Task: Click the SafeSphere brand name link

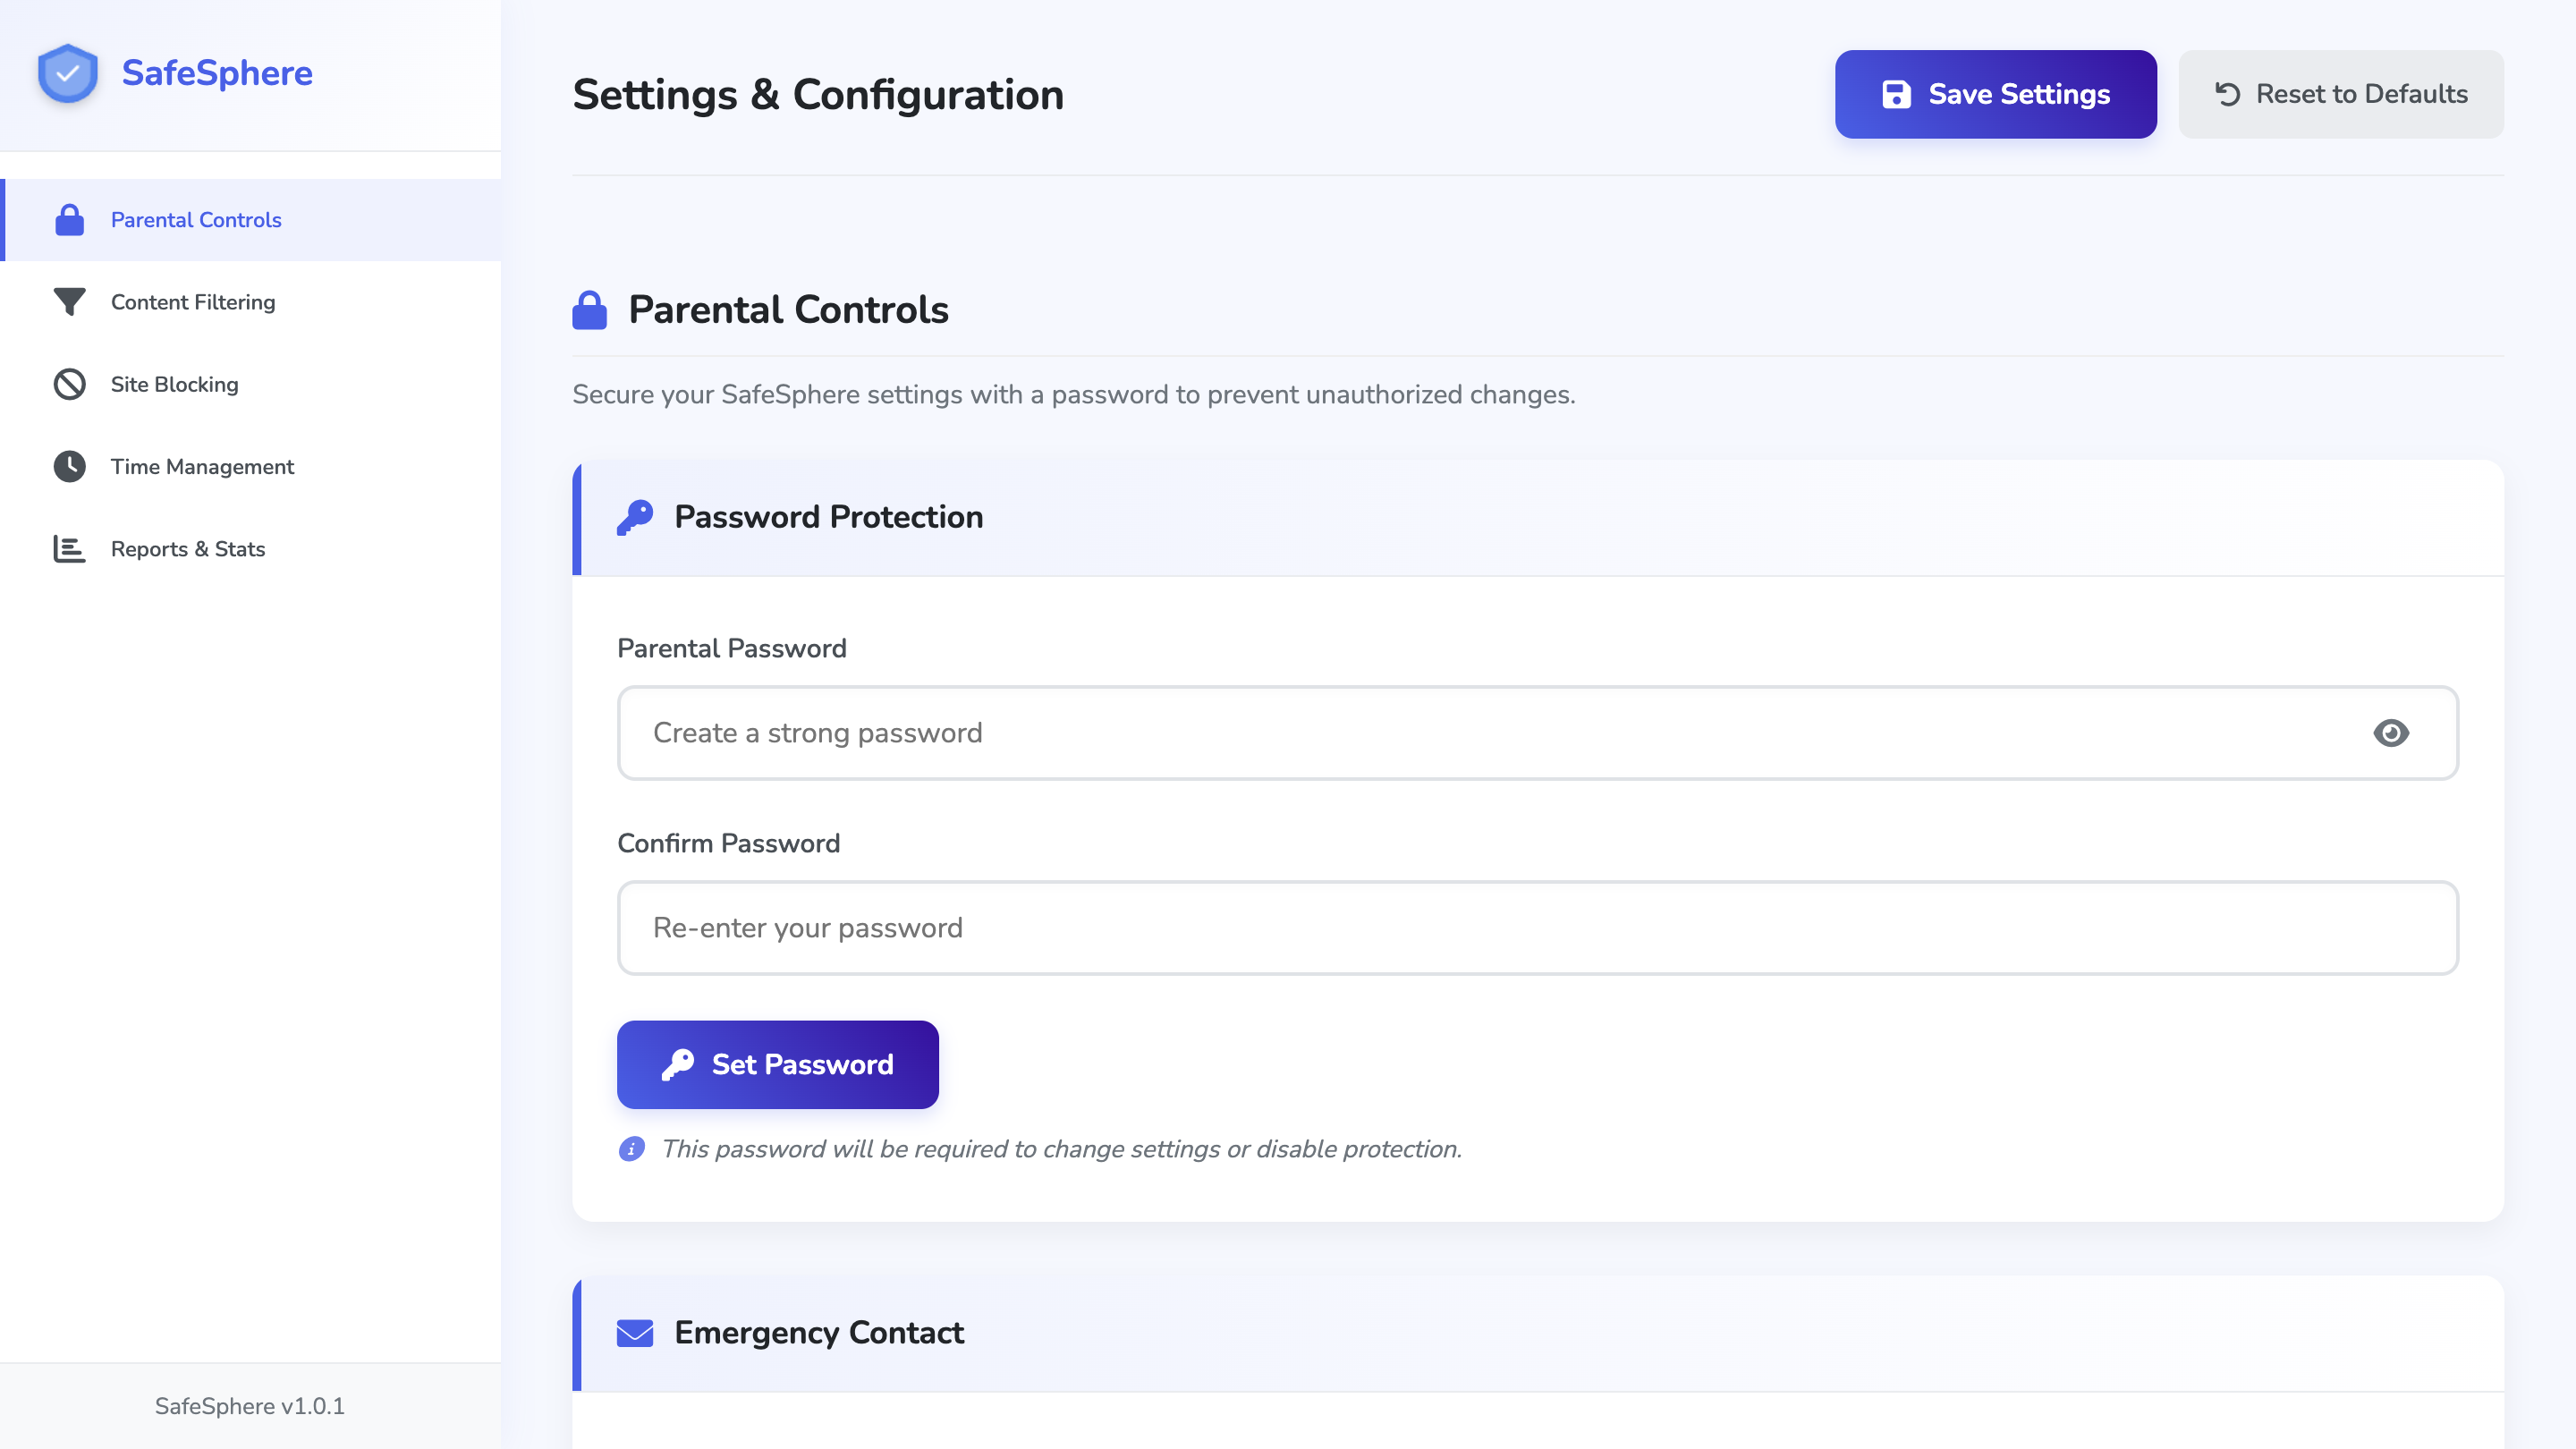Action: [x=217, y=73]
